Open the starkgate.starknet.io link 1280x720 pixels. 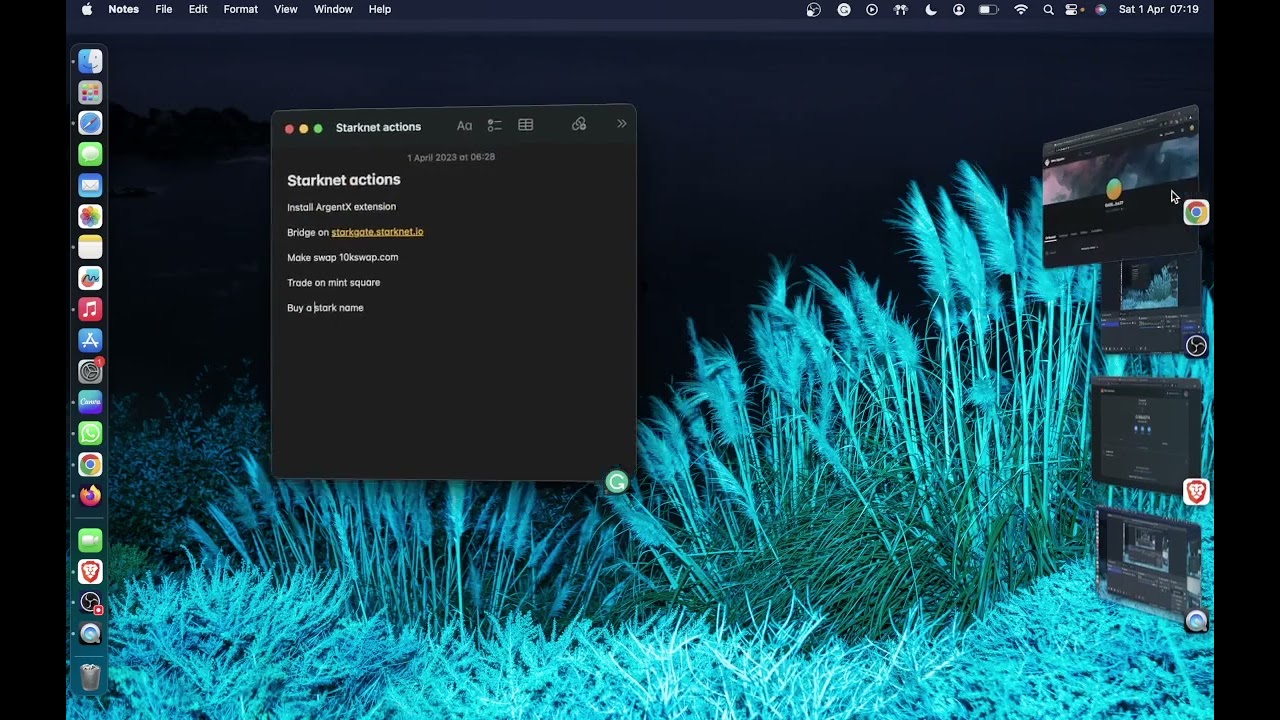[x=377, y=232]
